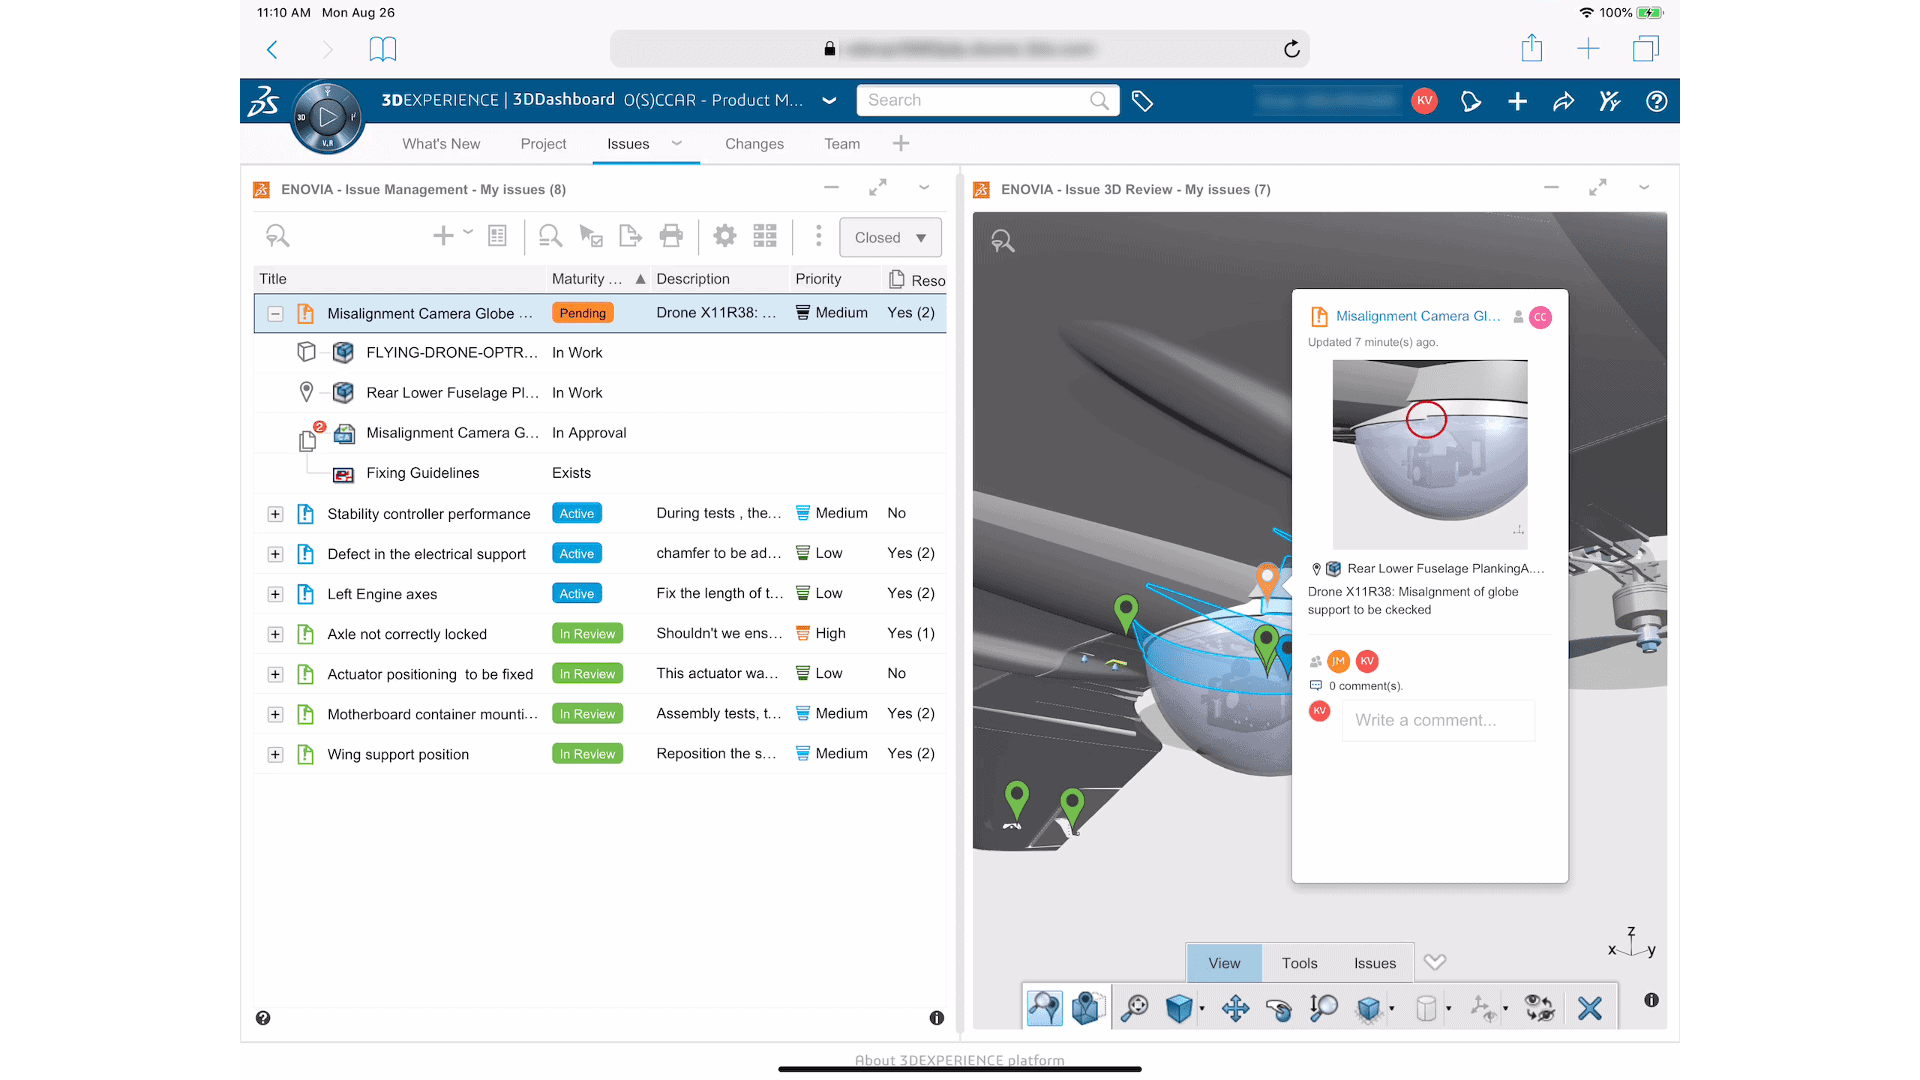Expand the Stability controller performance row

point(275,514)
